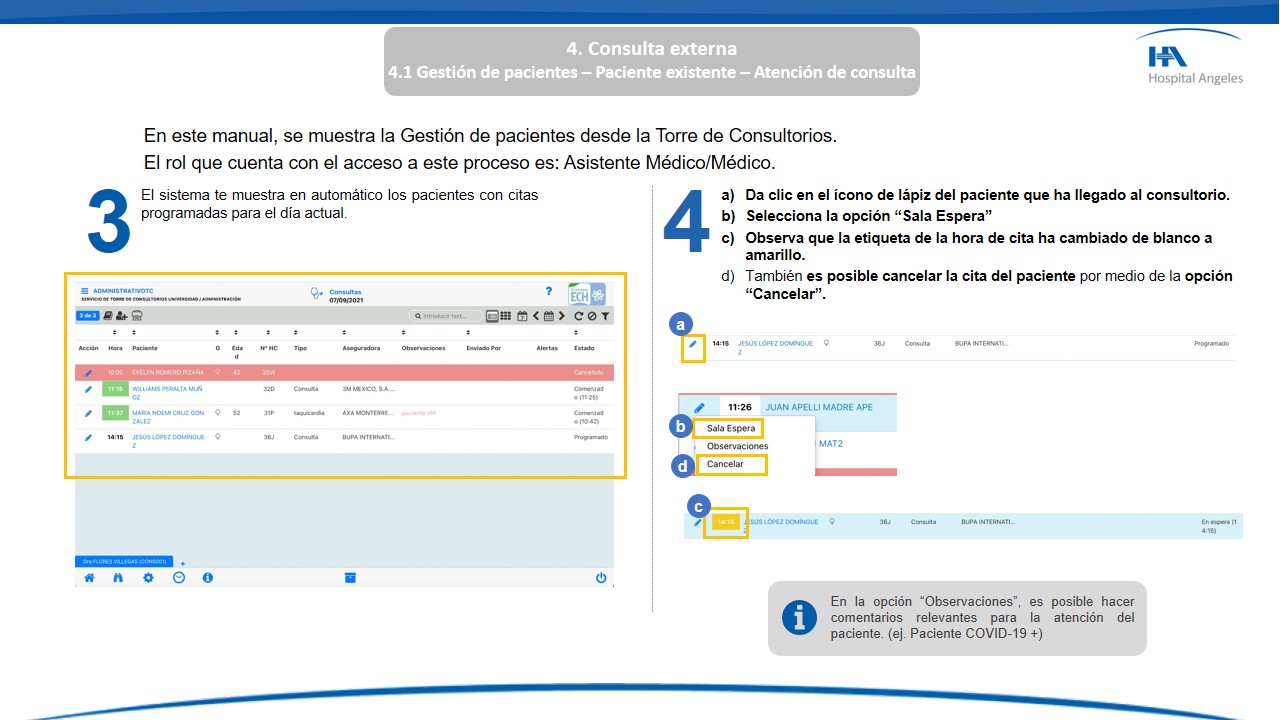Click the add patient icon in toolbar

pyautogui.click(x=122, y=316)
